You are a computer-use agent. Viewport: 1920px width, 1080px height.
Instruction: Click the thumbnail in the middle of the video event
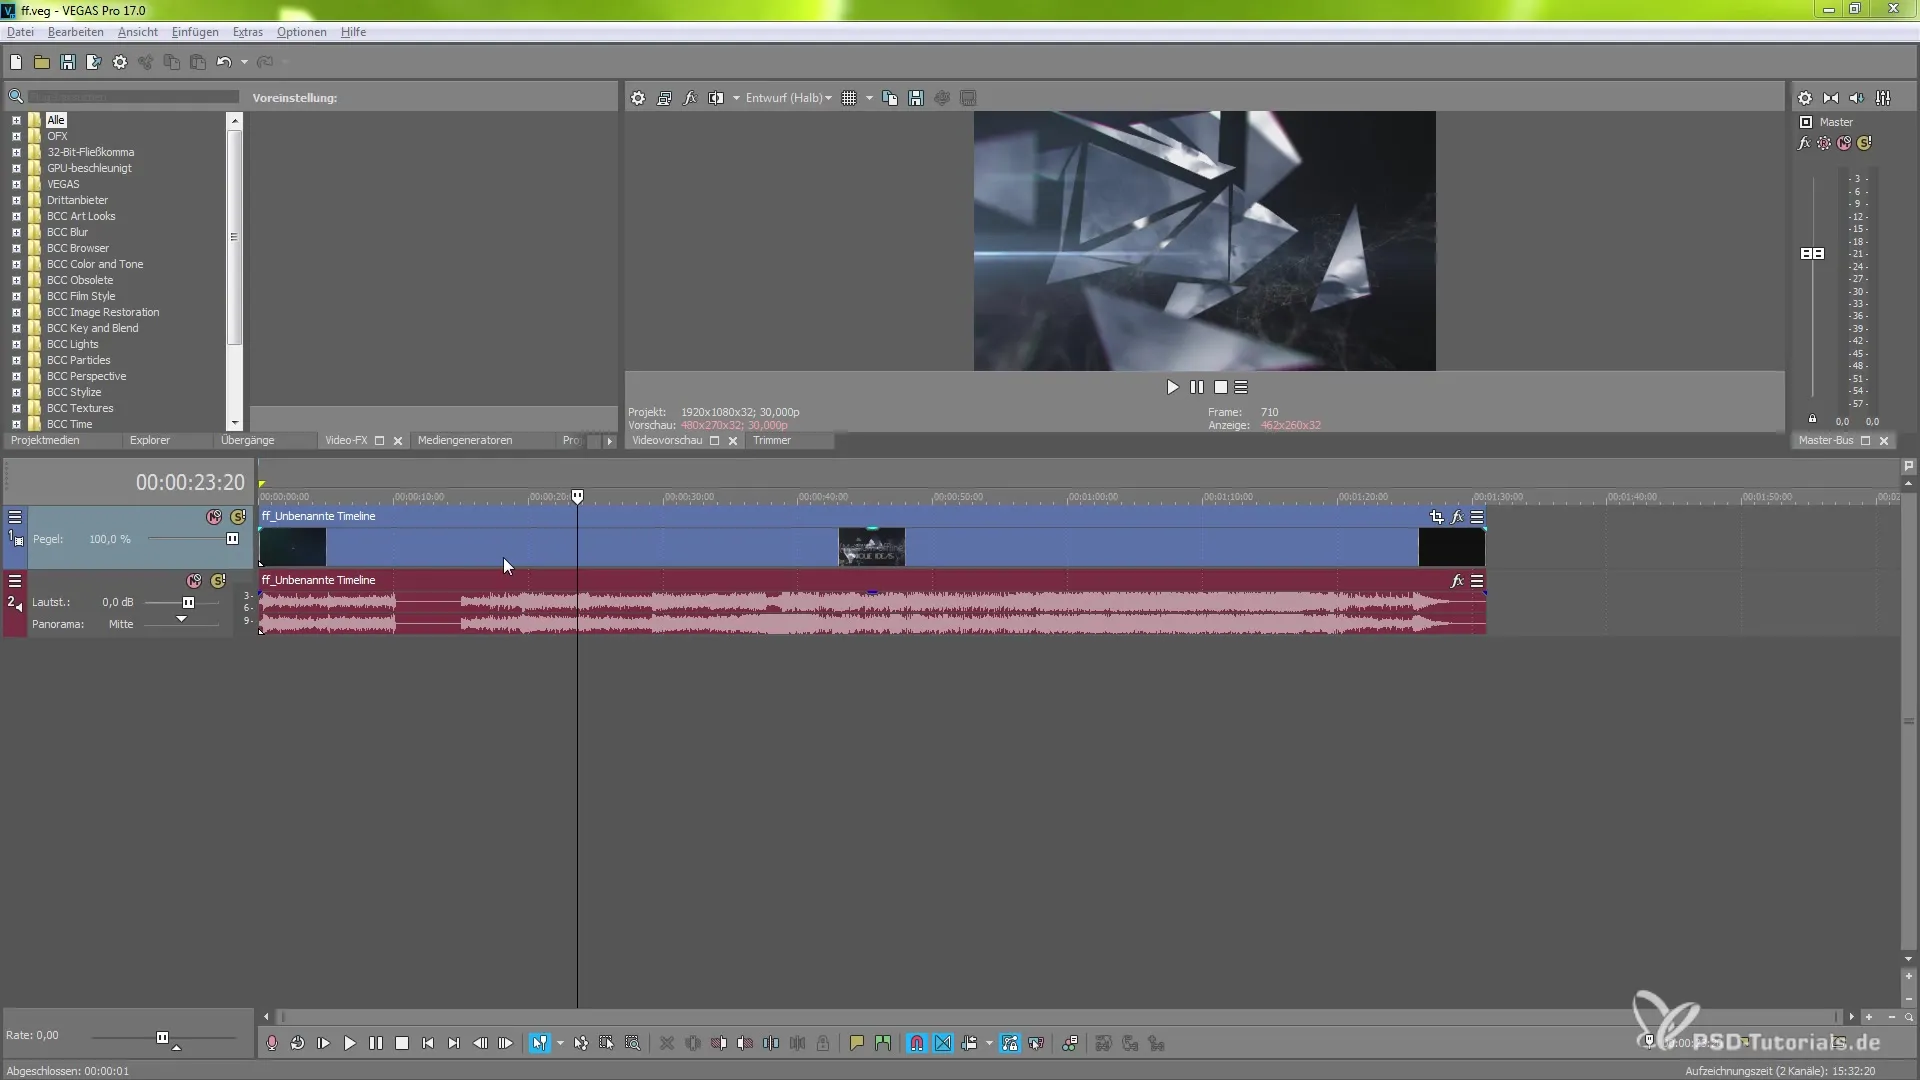[872, 547]
